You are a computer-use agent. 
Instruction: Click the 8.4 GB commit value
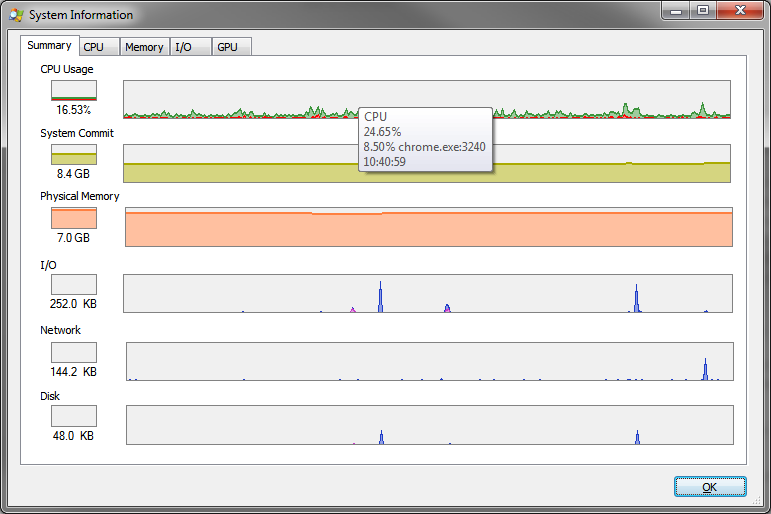click(x=73, y=174)
